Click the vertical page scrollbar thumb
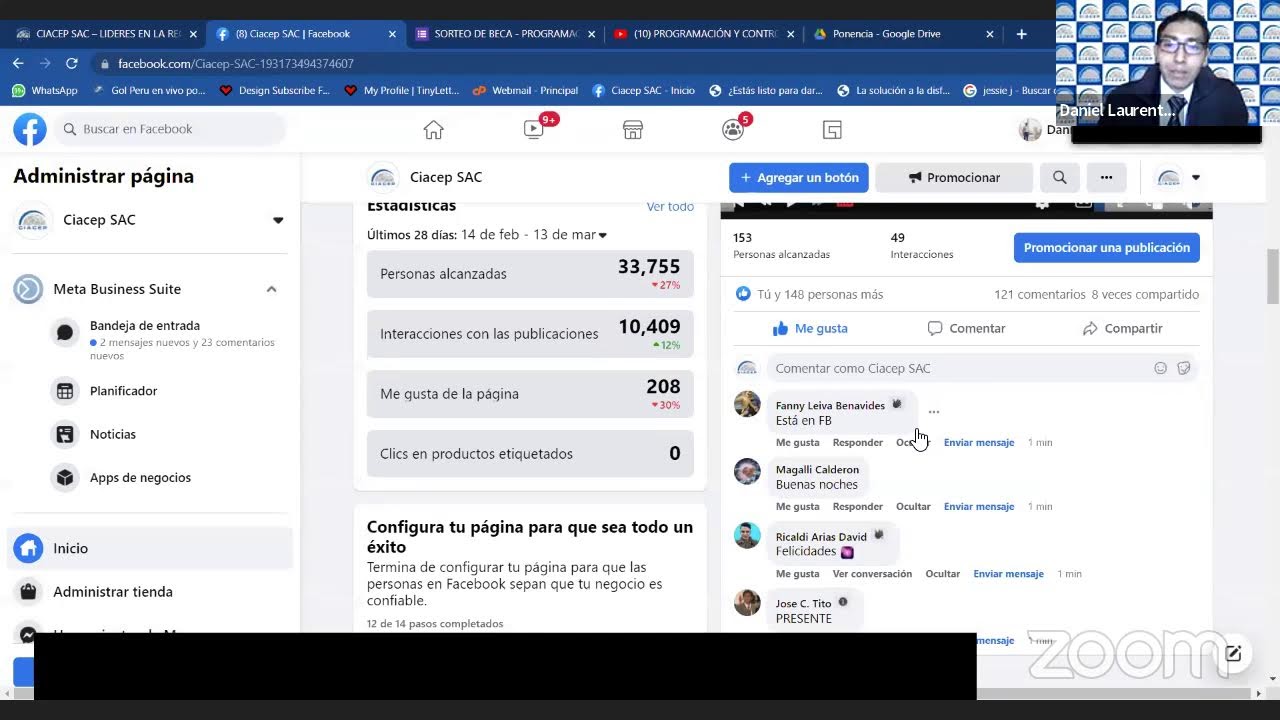1280x720 pixels. click(1273, 277)
